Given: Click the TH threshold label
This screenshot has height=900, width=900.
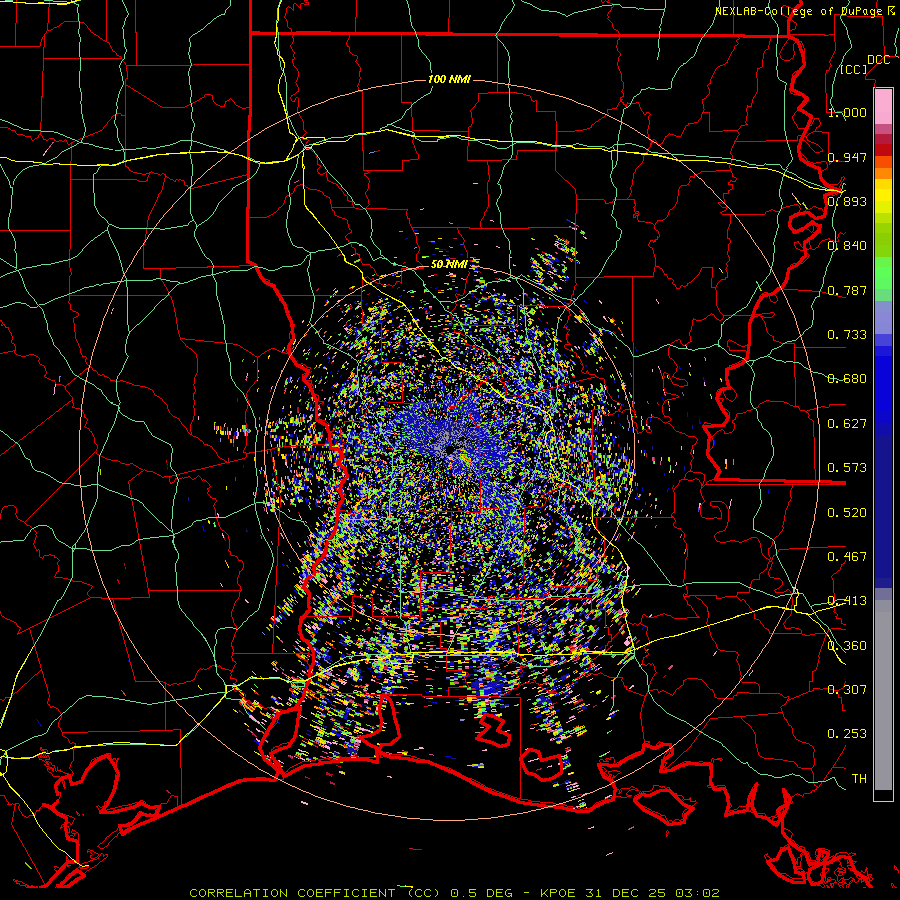Looking at the screenshot, I should click(x=859, y=779).
